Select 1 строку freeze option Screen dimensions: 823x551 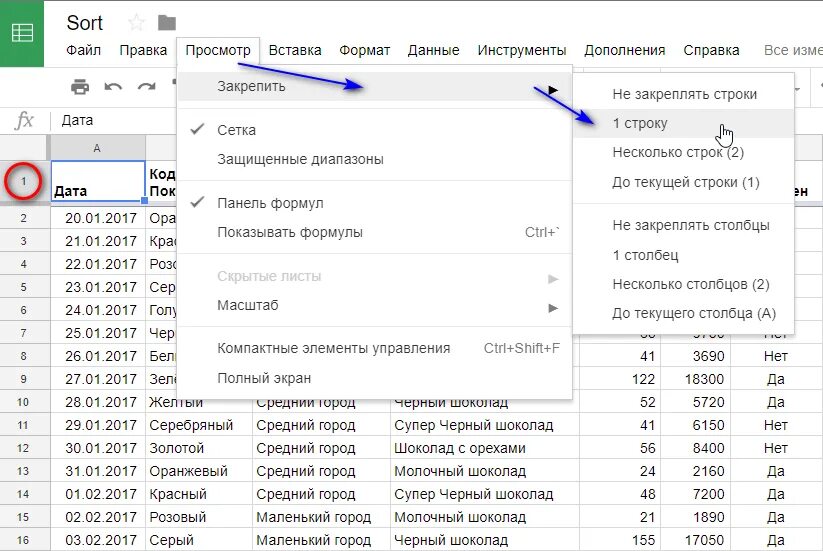point(683,123)
